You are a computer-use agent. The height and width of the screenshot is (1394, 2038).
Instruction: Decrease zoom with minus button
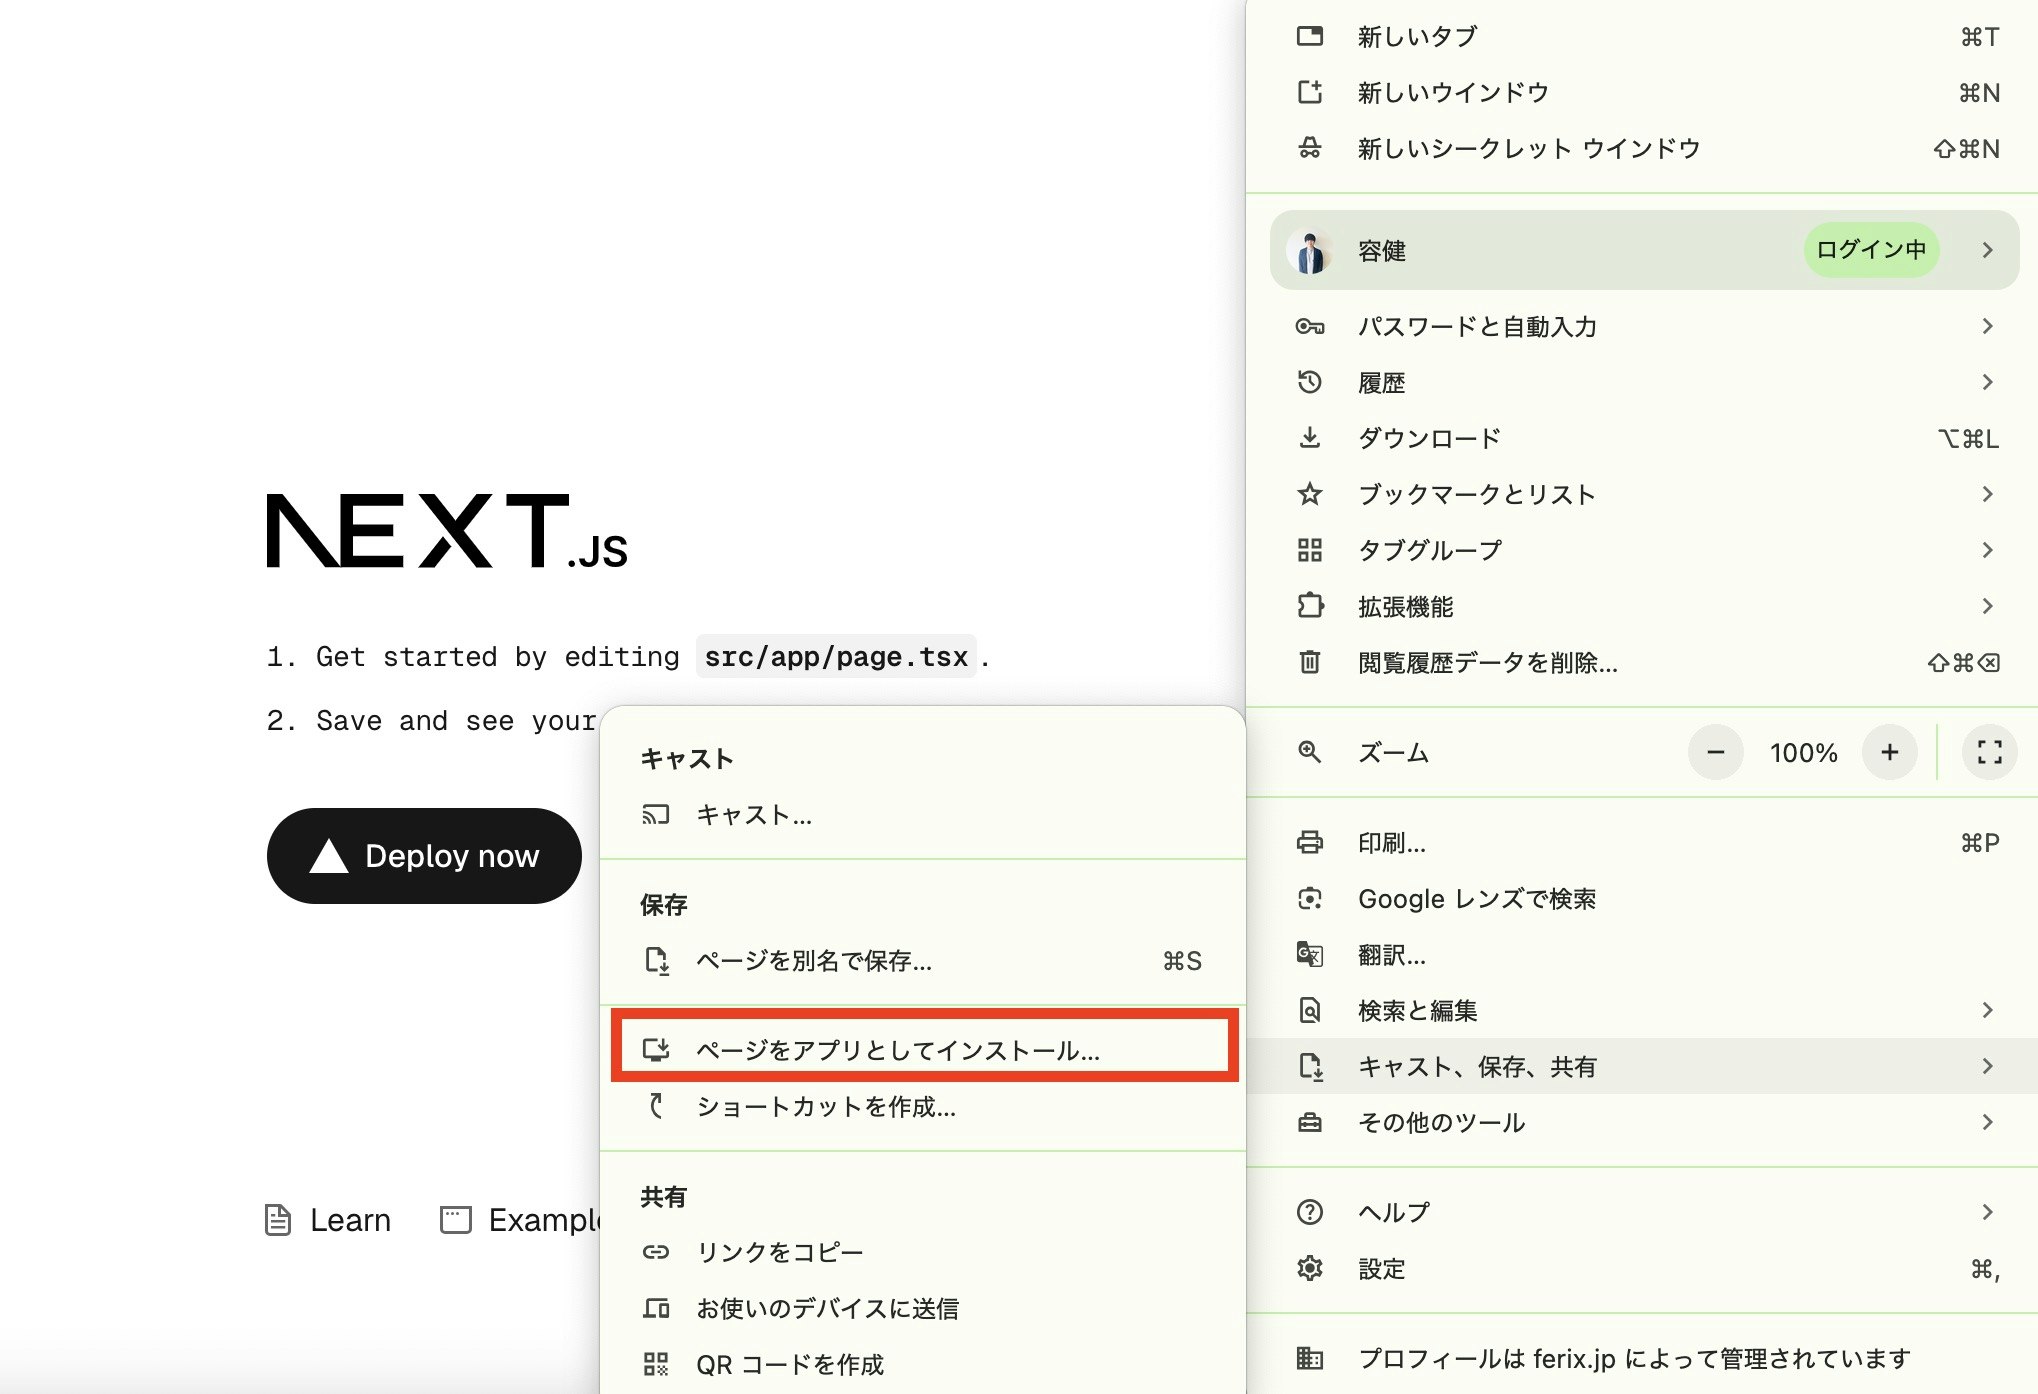[x=1715, y=752]
